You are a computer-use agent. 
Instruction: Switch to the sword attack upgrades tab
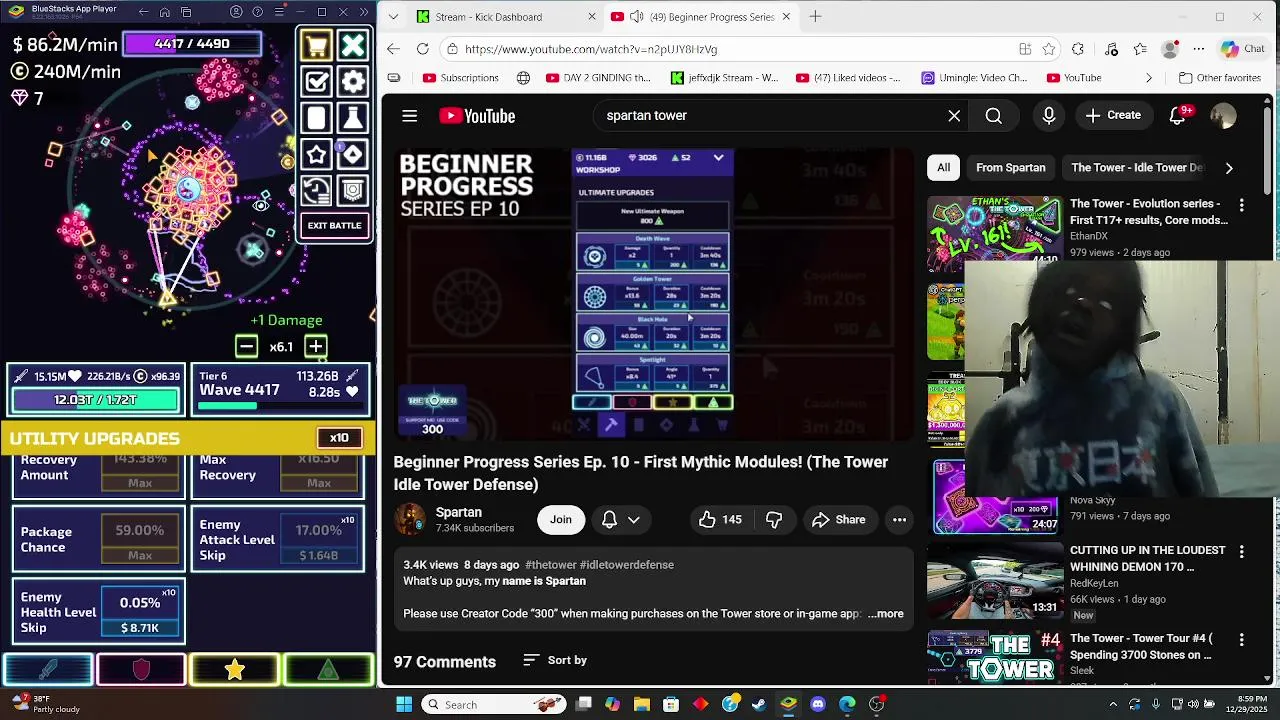tap(47, 671)
